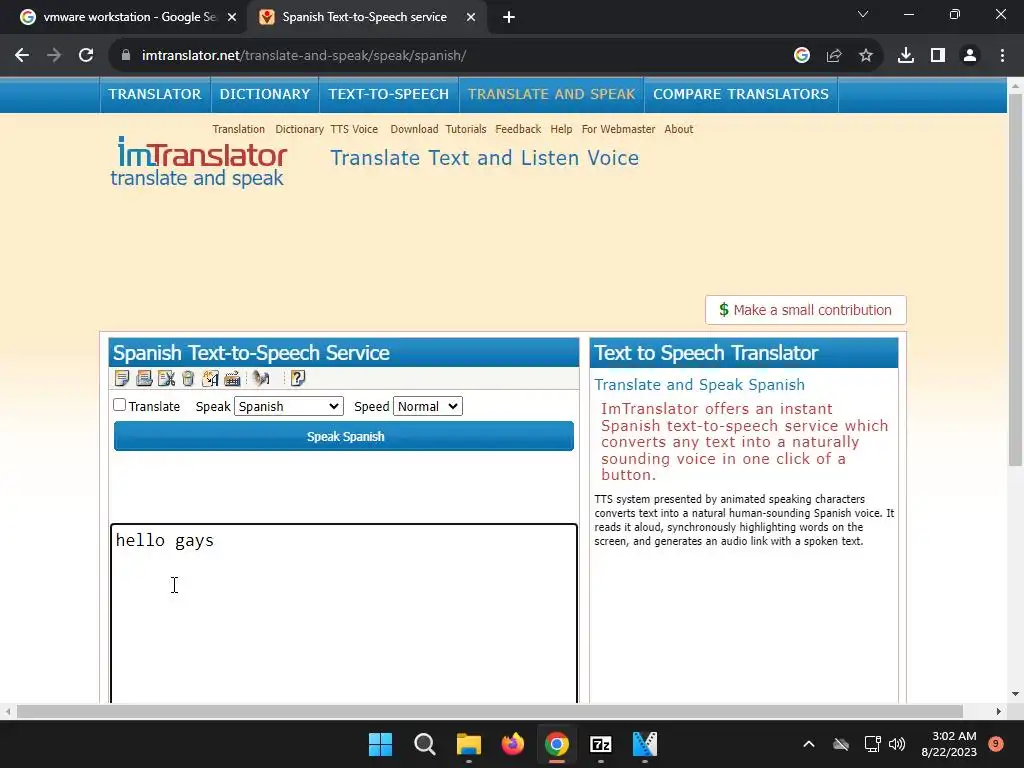The image size is (1024, 768).
Task: Open Windows Start menu
Action: (x=381, y=744)
